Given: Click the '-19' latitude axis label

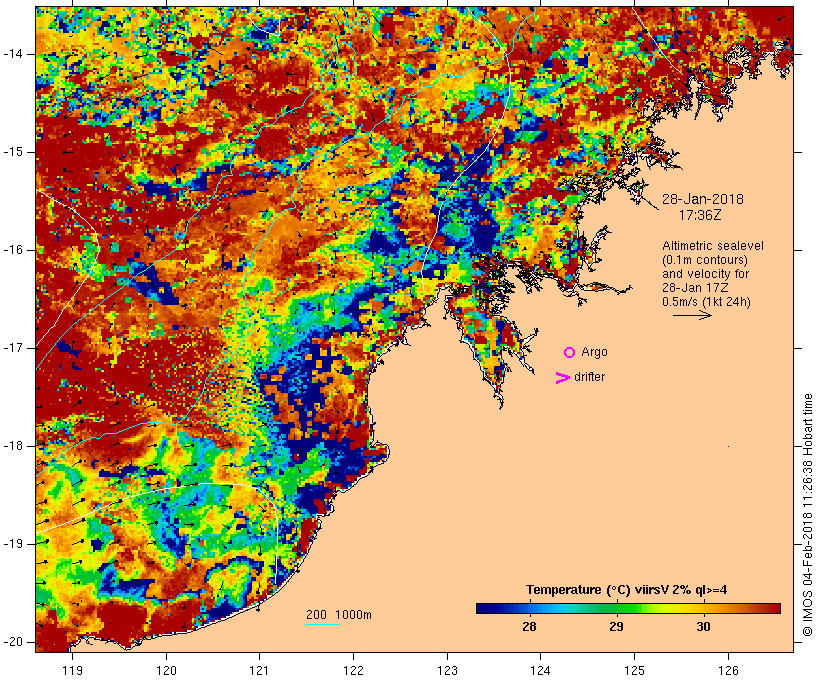Looking at the screenshot, I should coord(13,544).
